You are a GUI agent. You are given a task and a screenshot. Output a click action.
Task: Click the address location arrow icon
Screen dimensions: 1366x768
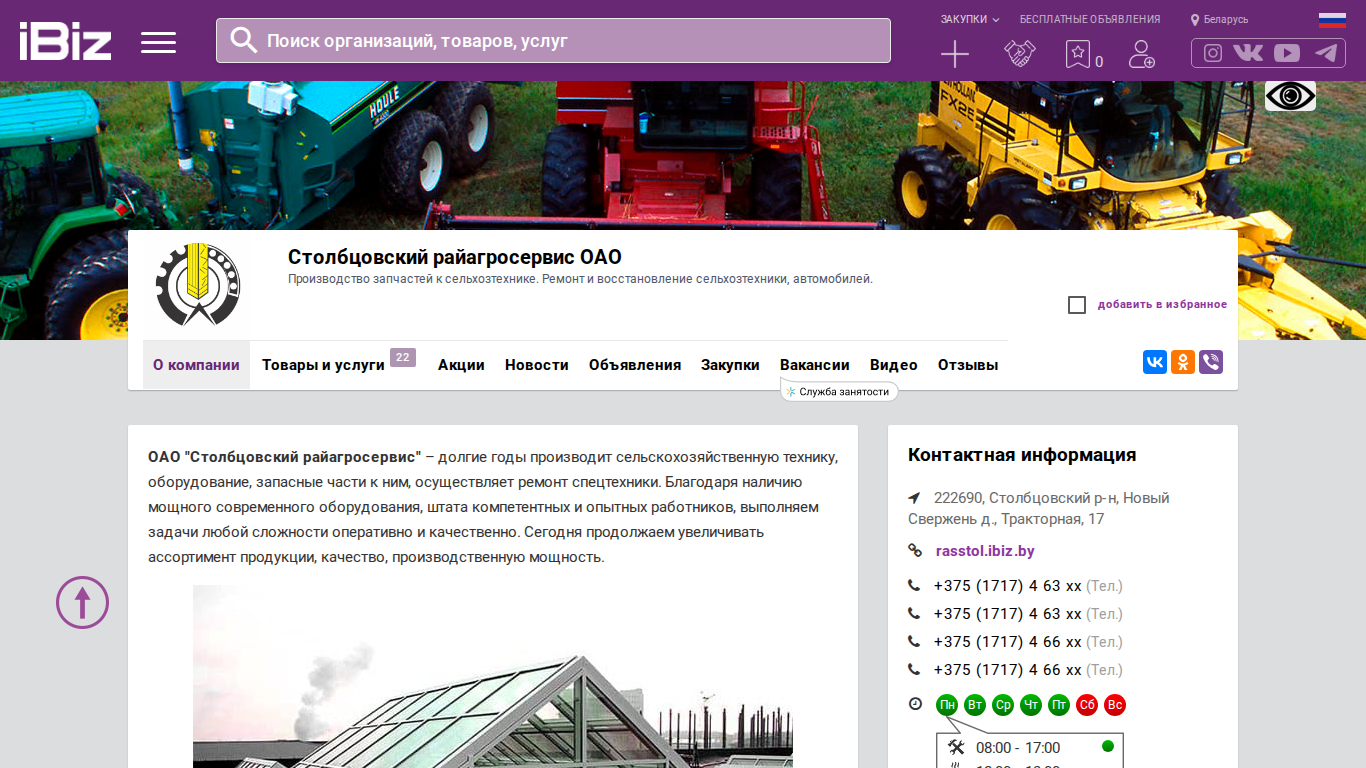pyautogui.click(x=914, y=498)
